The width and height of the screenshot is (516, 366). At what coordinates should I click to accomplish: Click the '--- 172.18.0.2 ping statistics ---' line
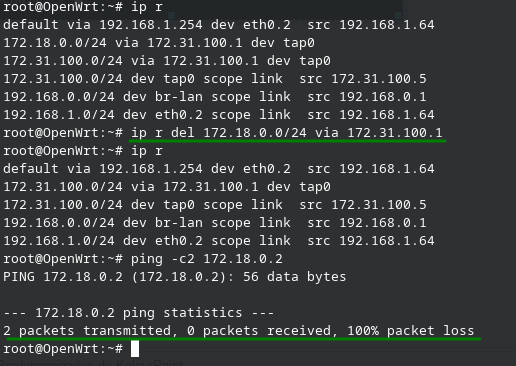point(139,313)
